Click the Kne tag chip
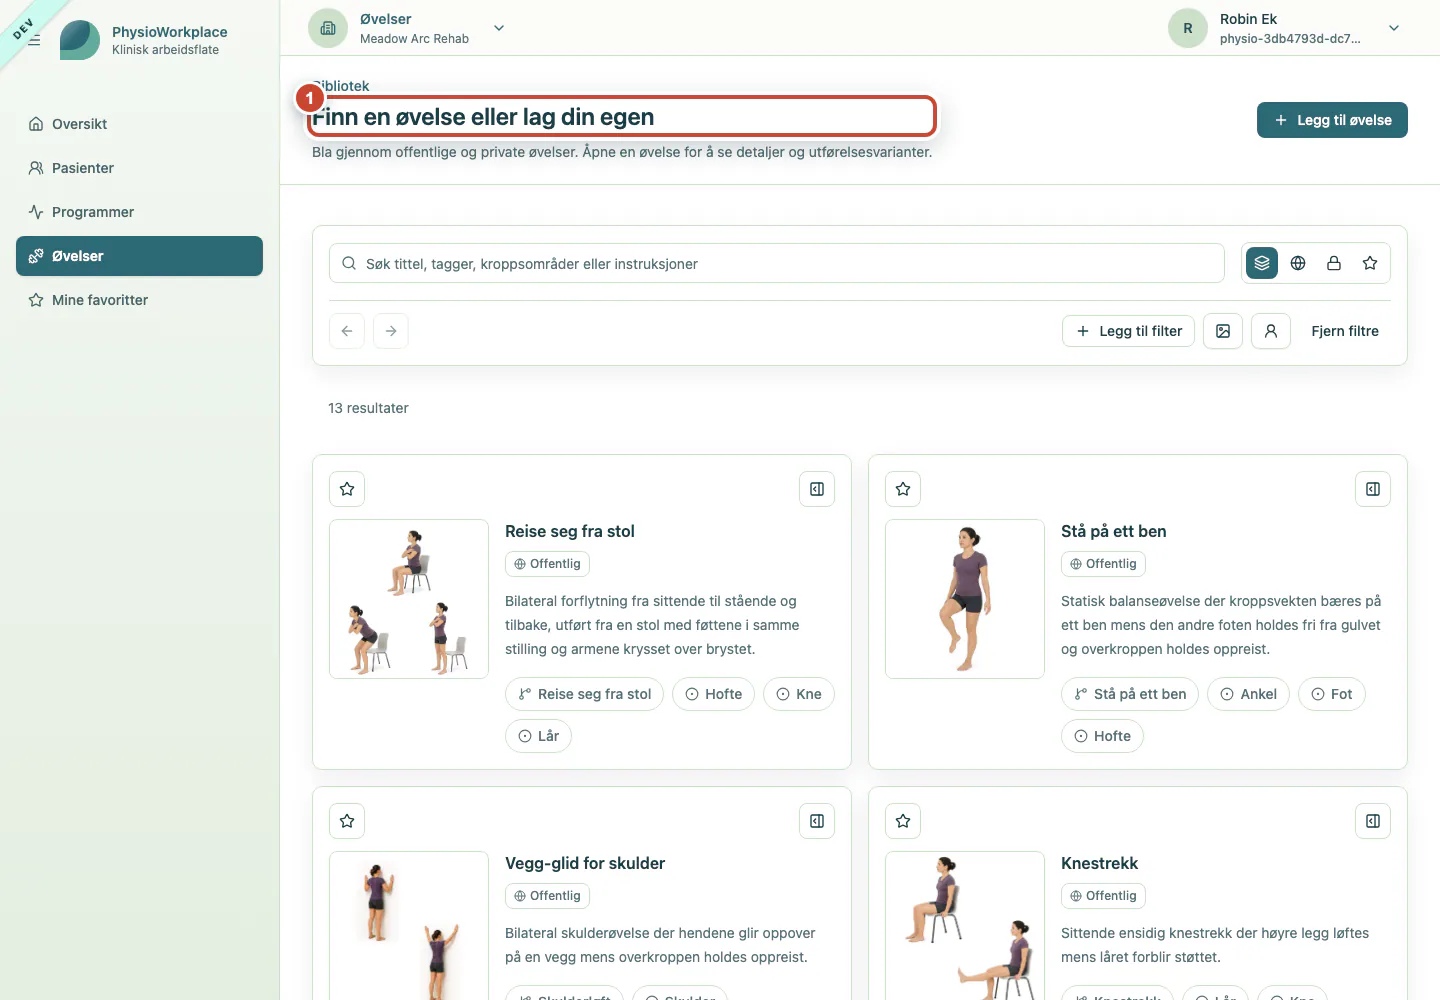Viewport: 1440px width, 1000px height. pyautogui.click(x=799, y=694)
